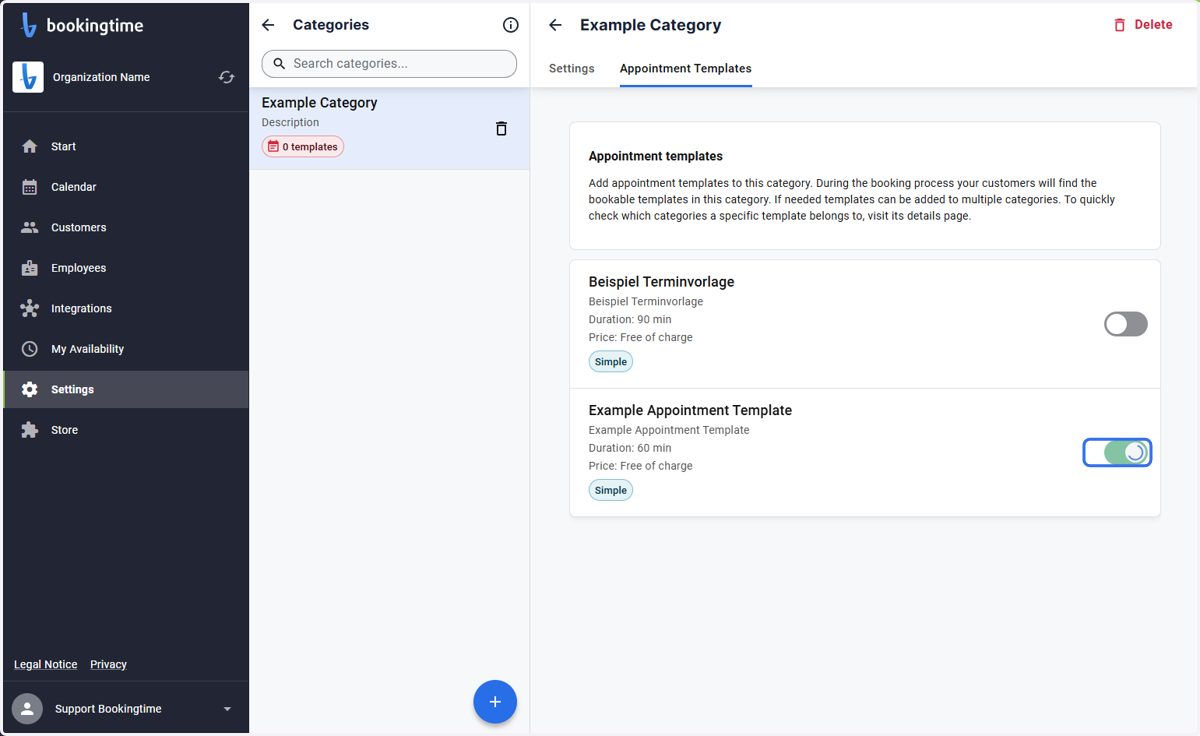This screenshot has height=736, width=1200.
Task: Click the Integrations hub icon
Action: 30,308
